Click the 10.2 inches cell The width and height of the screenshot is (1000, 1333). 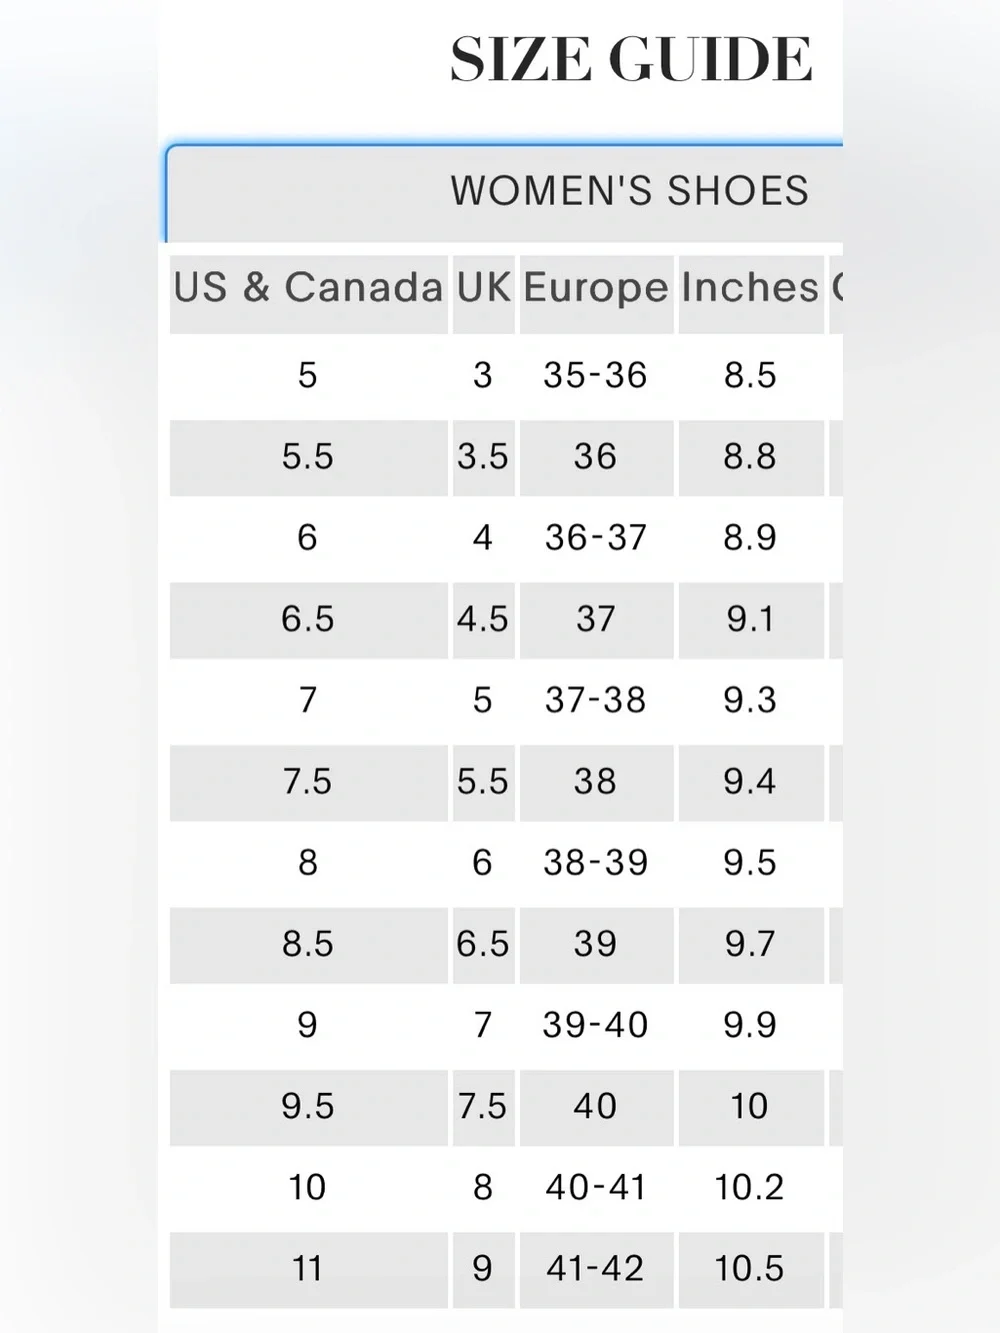click(x=751, y=1188)
